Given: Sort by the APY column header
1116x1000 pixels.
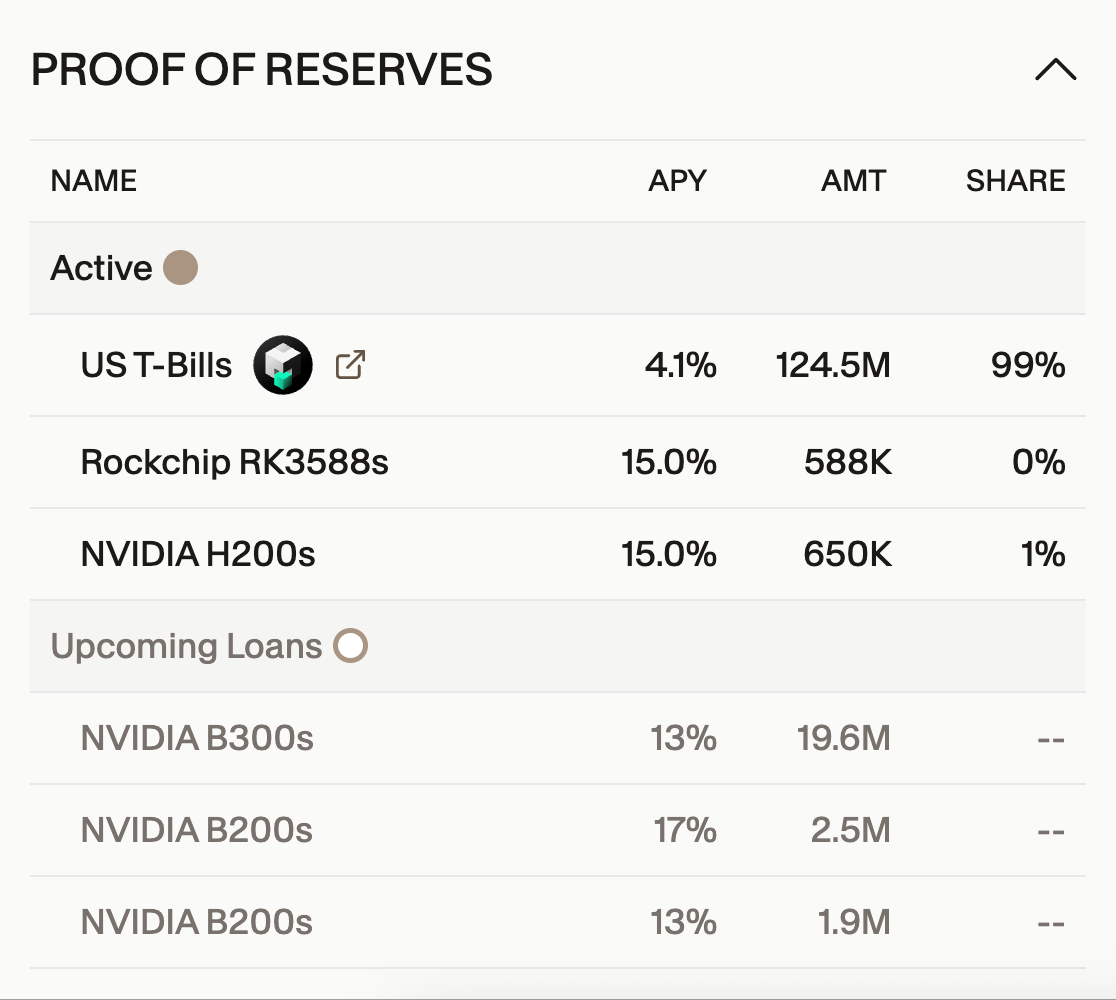Looking at the screenshot, I should (677, 181).
